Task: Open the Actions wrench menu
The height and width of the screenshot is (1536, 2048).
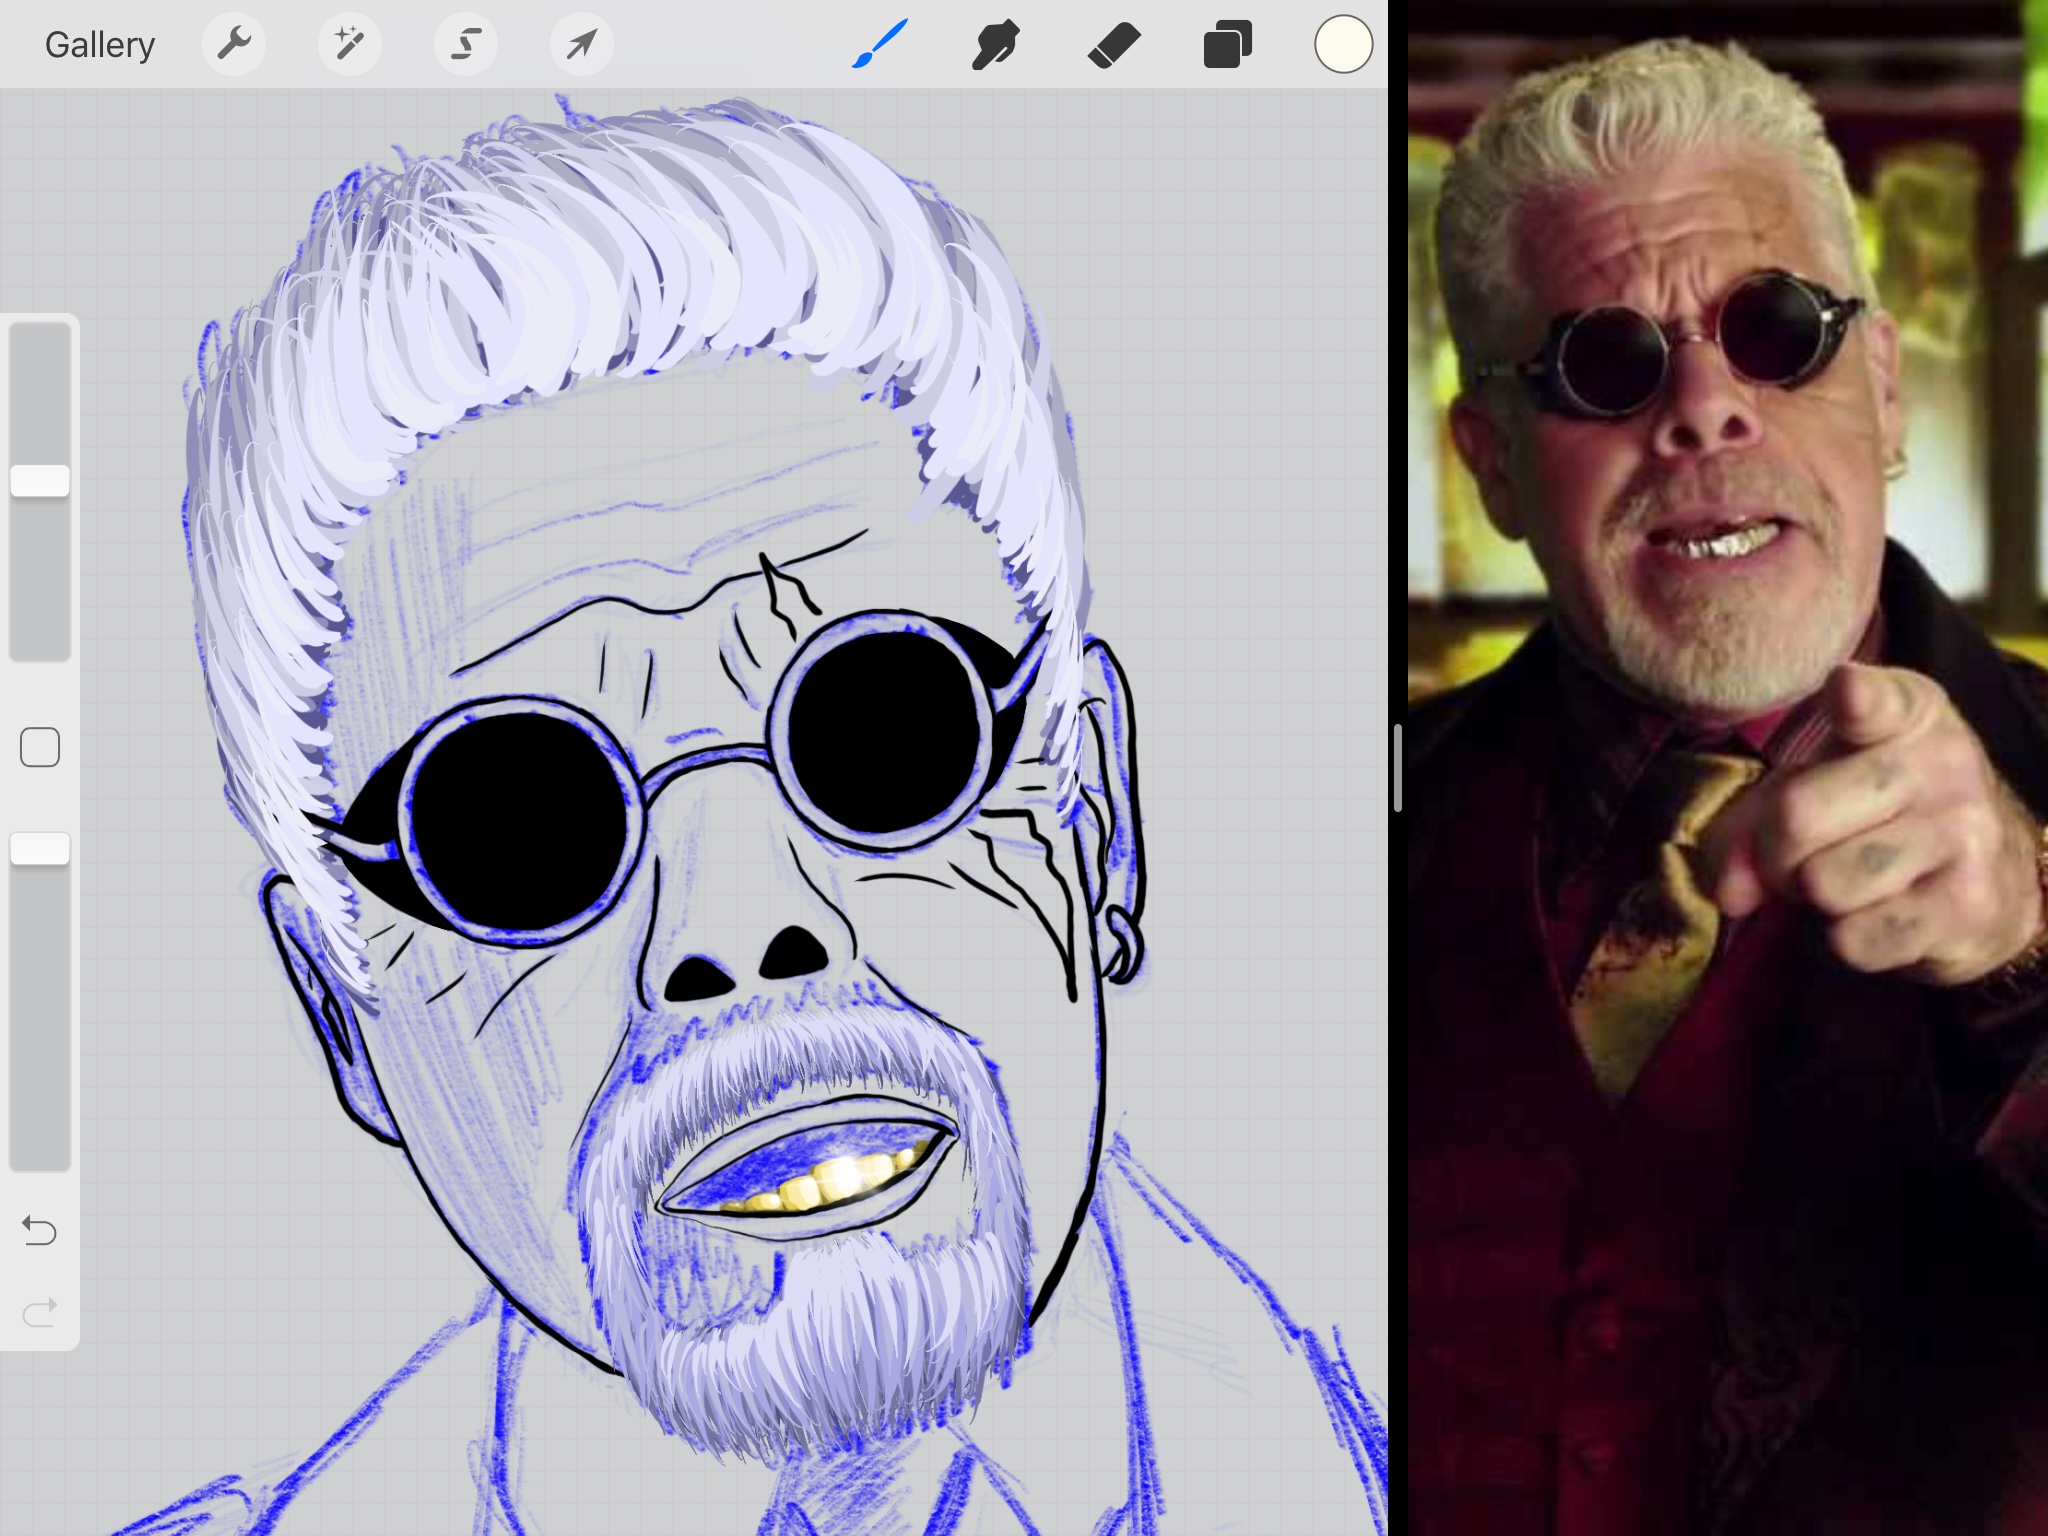Action: (234, 44)
